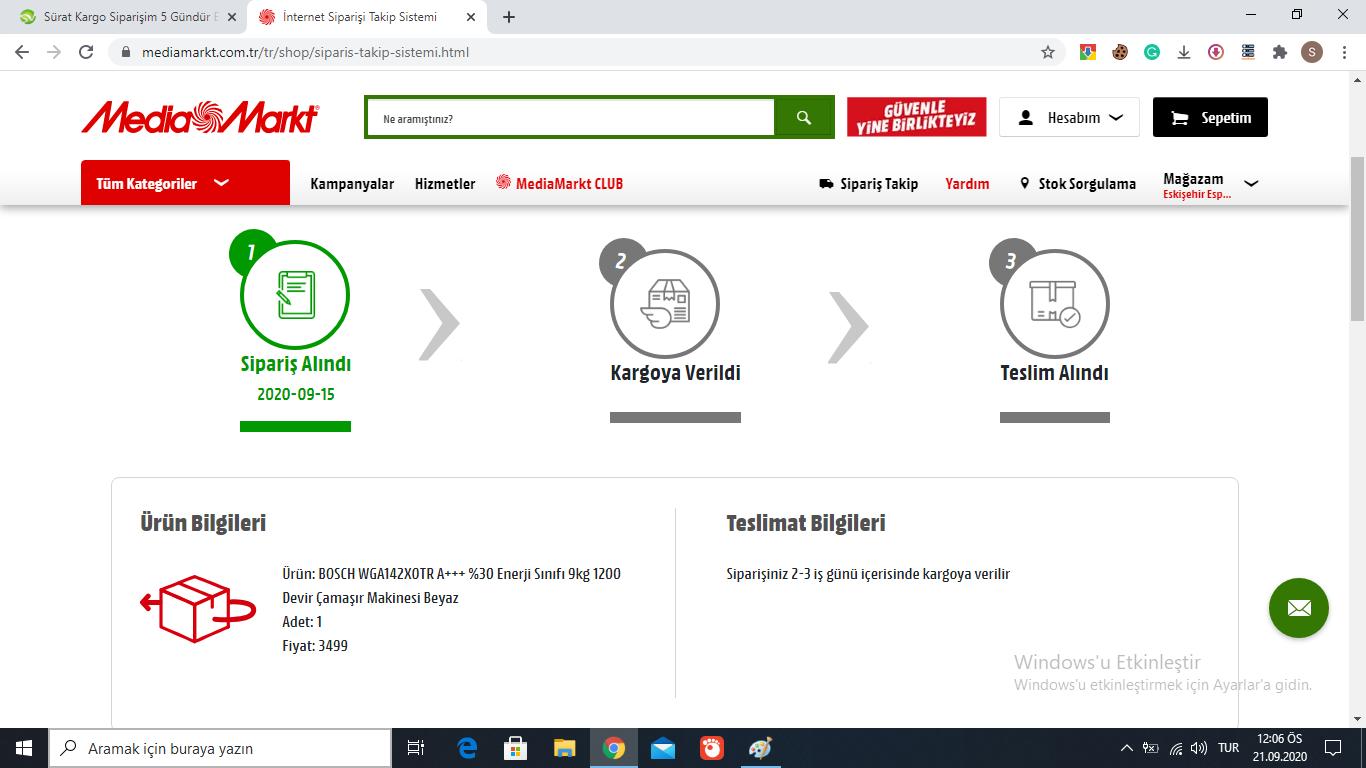Close the Sürat Kargo tab
This screenshot has width=1366, height=768.
point(232,17)
